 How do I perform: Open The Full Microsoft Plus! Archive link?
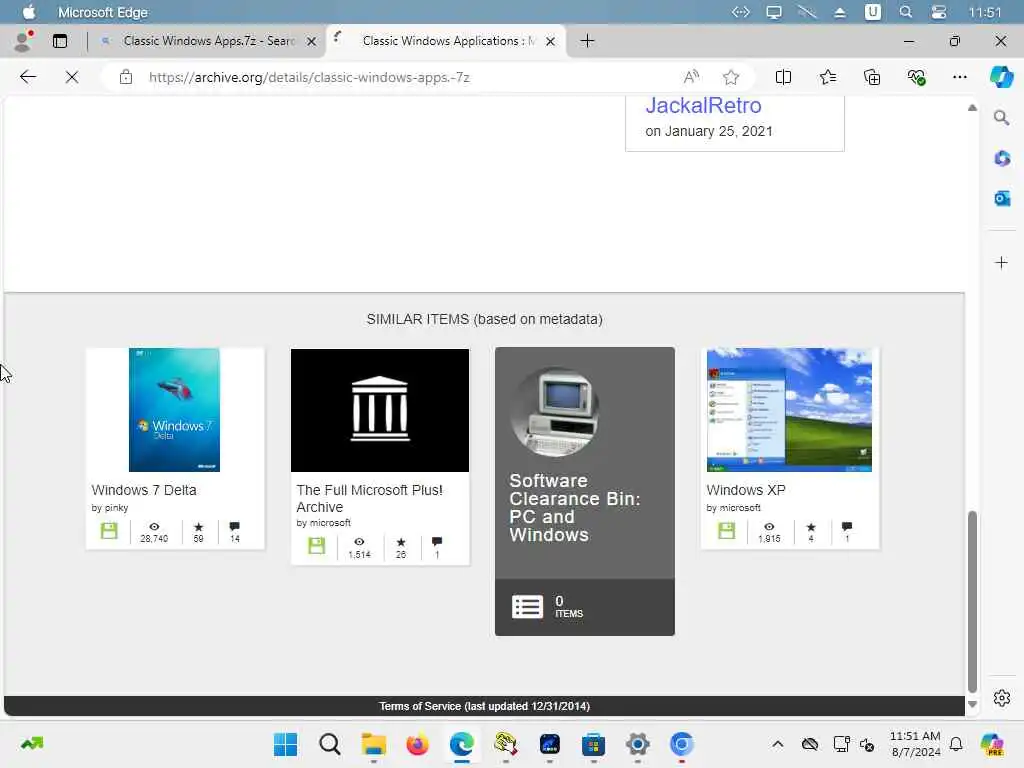coord(369,498)
